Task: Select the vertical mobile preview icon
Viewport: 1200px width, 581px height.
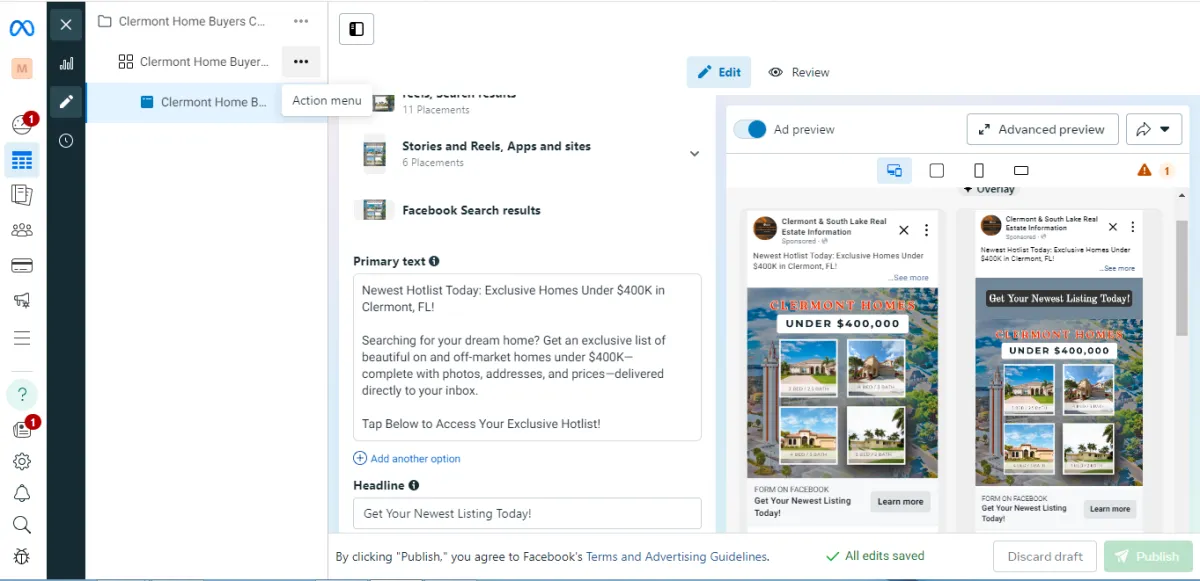Action: click(979, 170)
